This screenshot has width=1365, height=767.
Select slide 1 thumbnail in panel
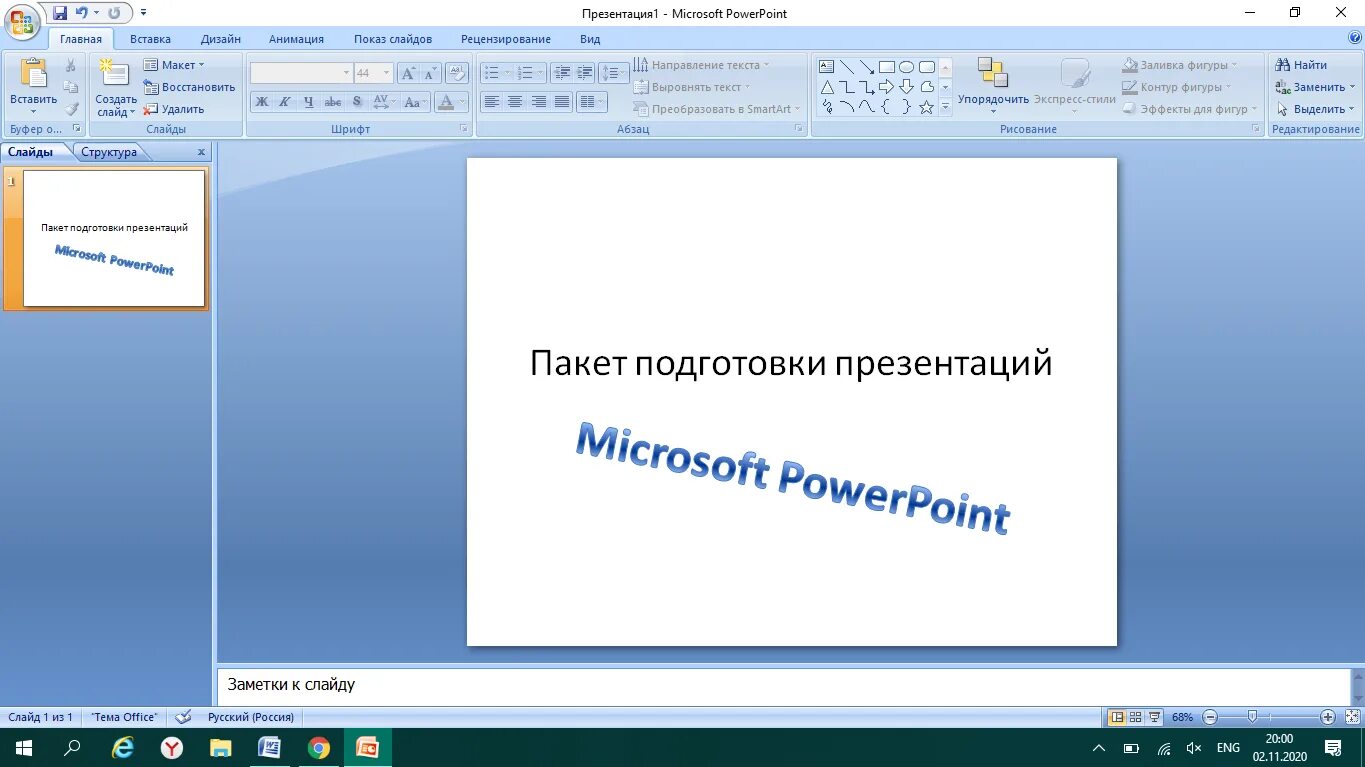pyautogui.click(x=114, y=238)
